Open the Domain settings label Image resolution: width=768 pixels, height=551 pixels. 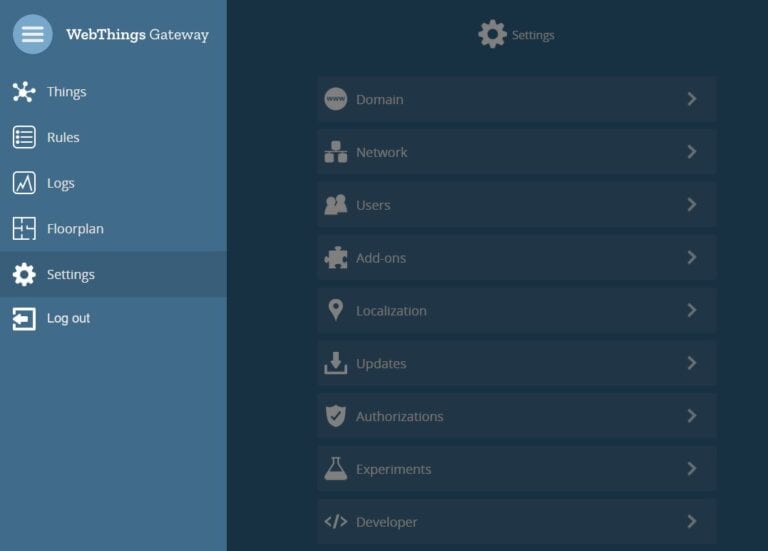tap(380, 100)
